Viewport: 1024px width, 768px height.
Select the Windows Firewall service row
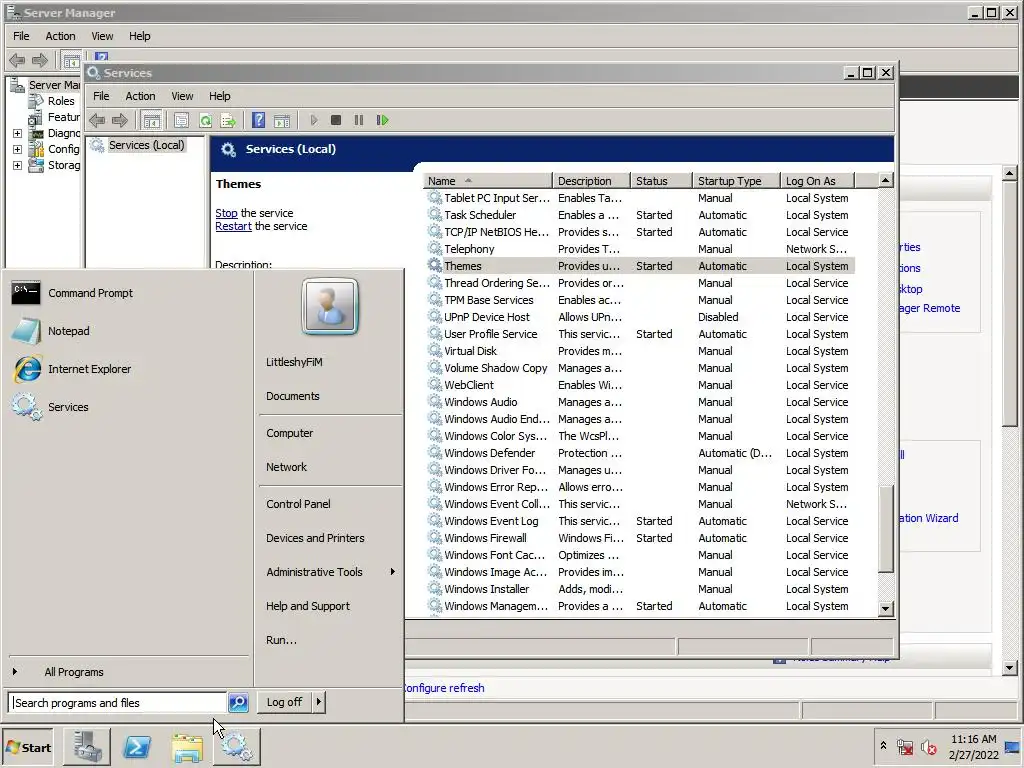pos(639,538)
